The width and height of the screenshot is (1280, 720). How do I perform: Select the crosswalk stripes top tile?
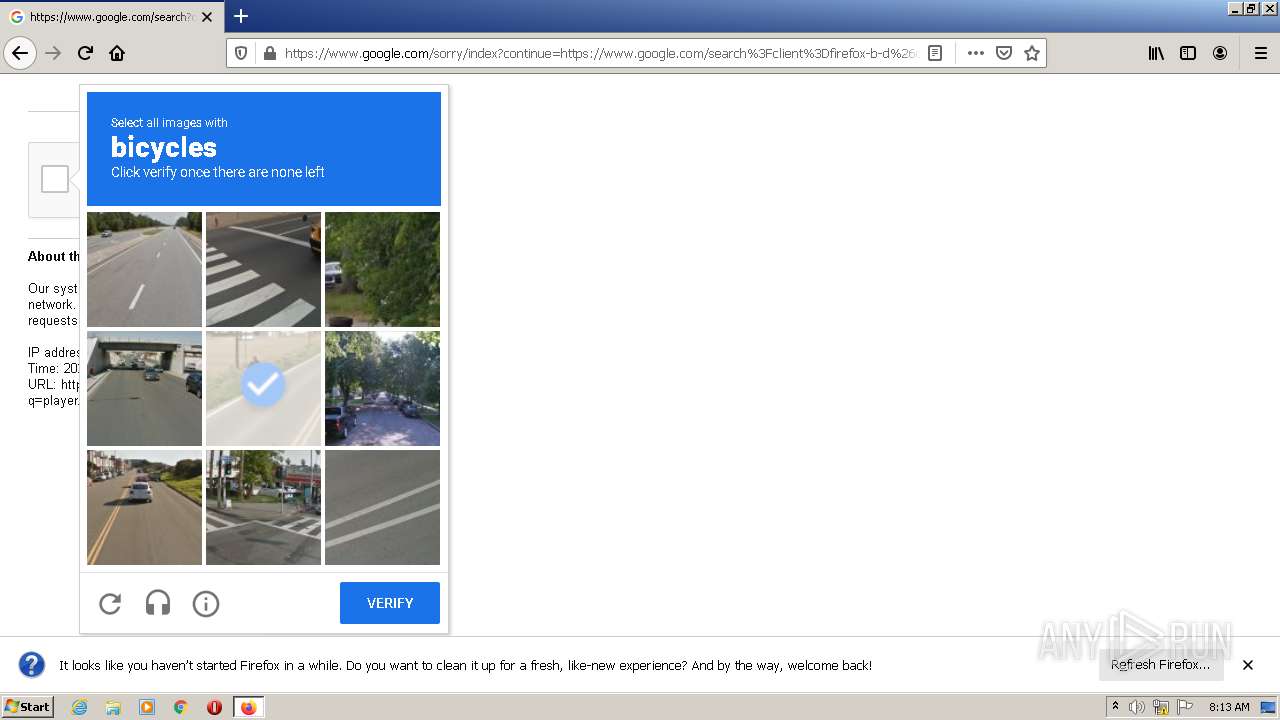[263, 269]
